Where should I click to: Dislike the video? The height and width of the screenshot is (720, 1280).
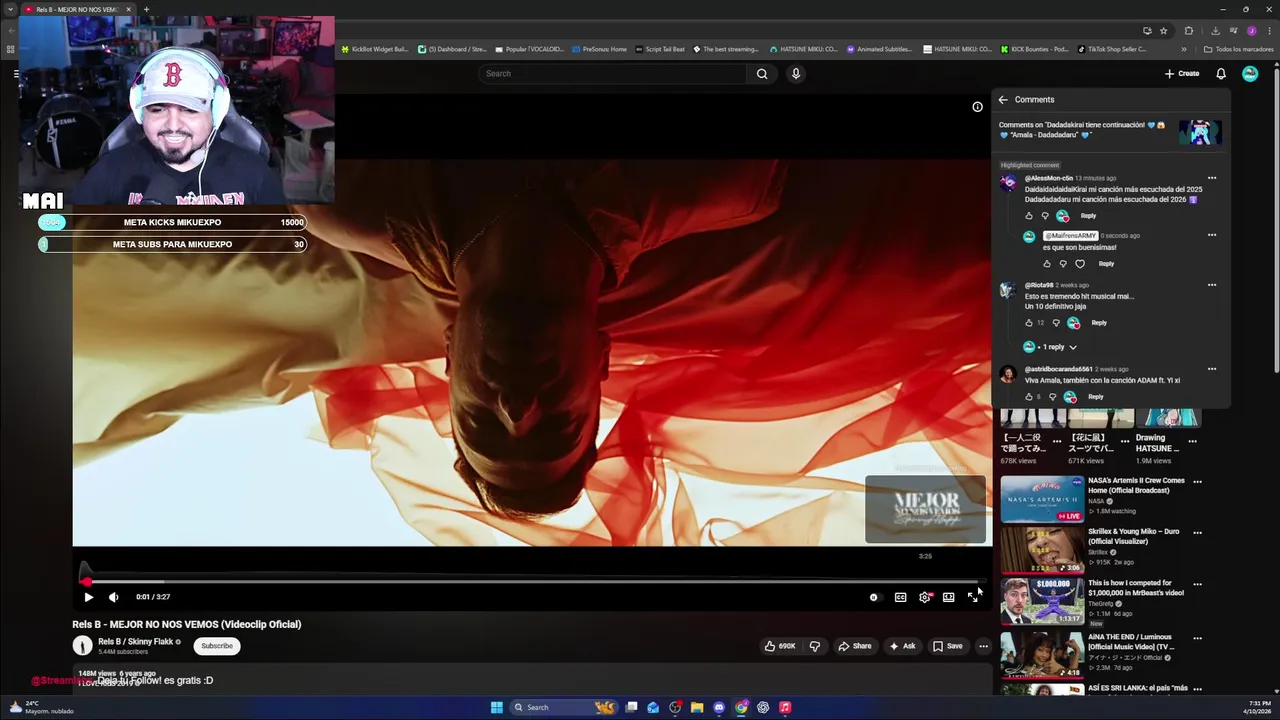pyautogui.click(x=814, y=646)
